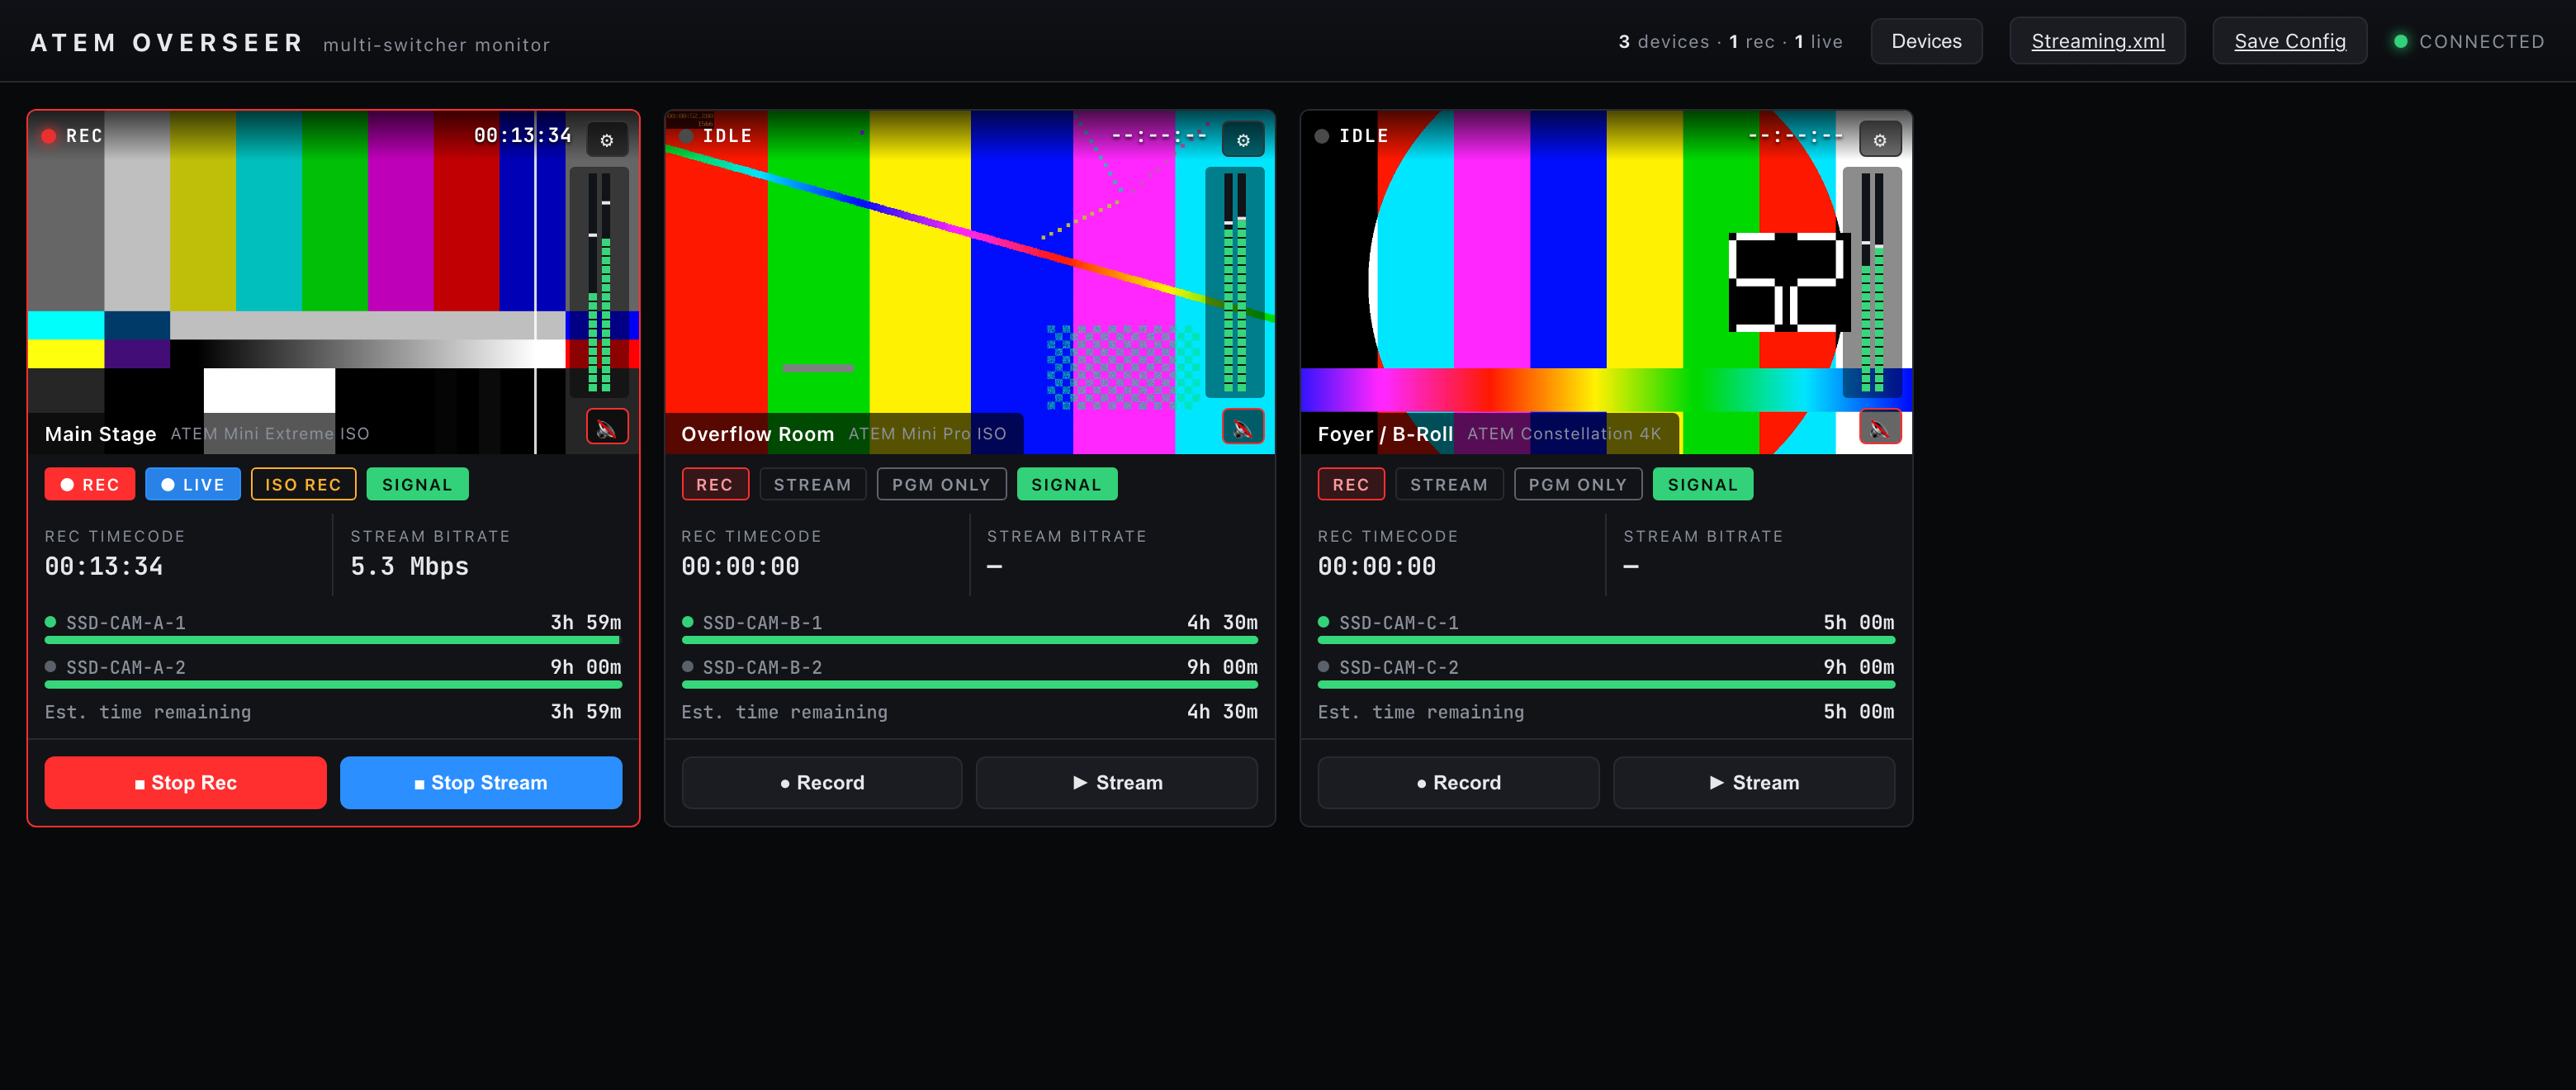The image size is (2576, 1090).
Task: Toggle audio mute icon on Overflow Room
Action: coord(1243,428)
